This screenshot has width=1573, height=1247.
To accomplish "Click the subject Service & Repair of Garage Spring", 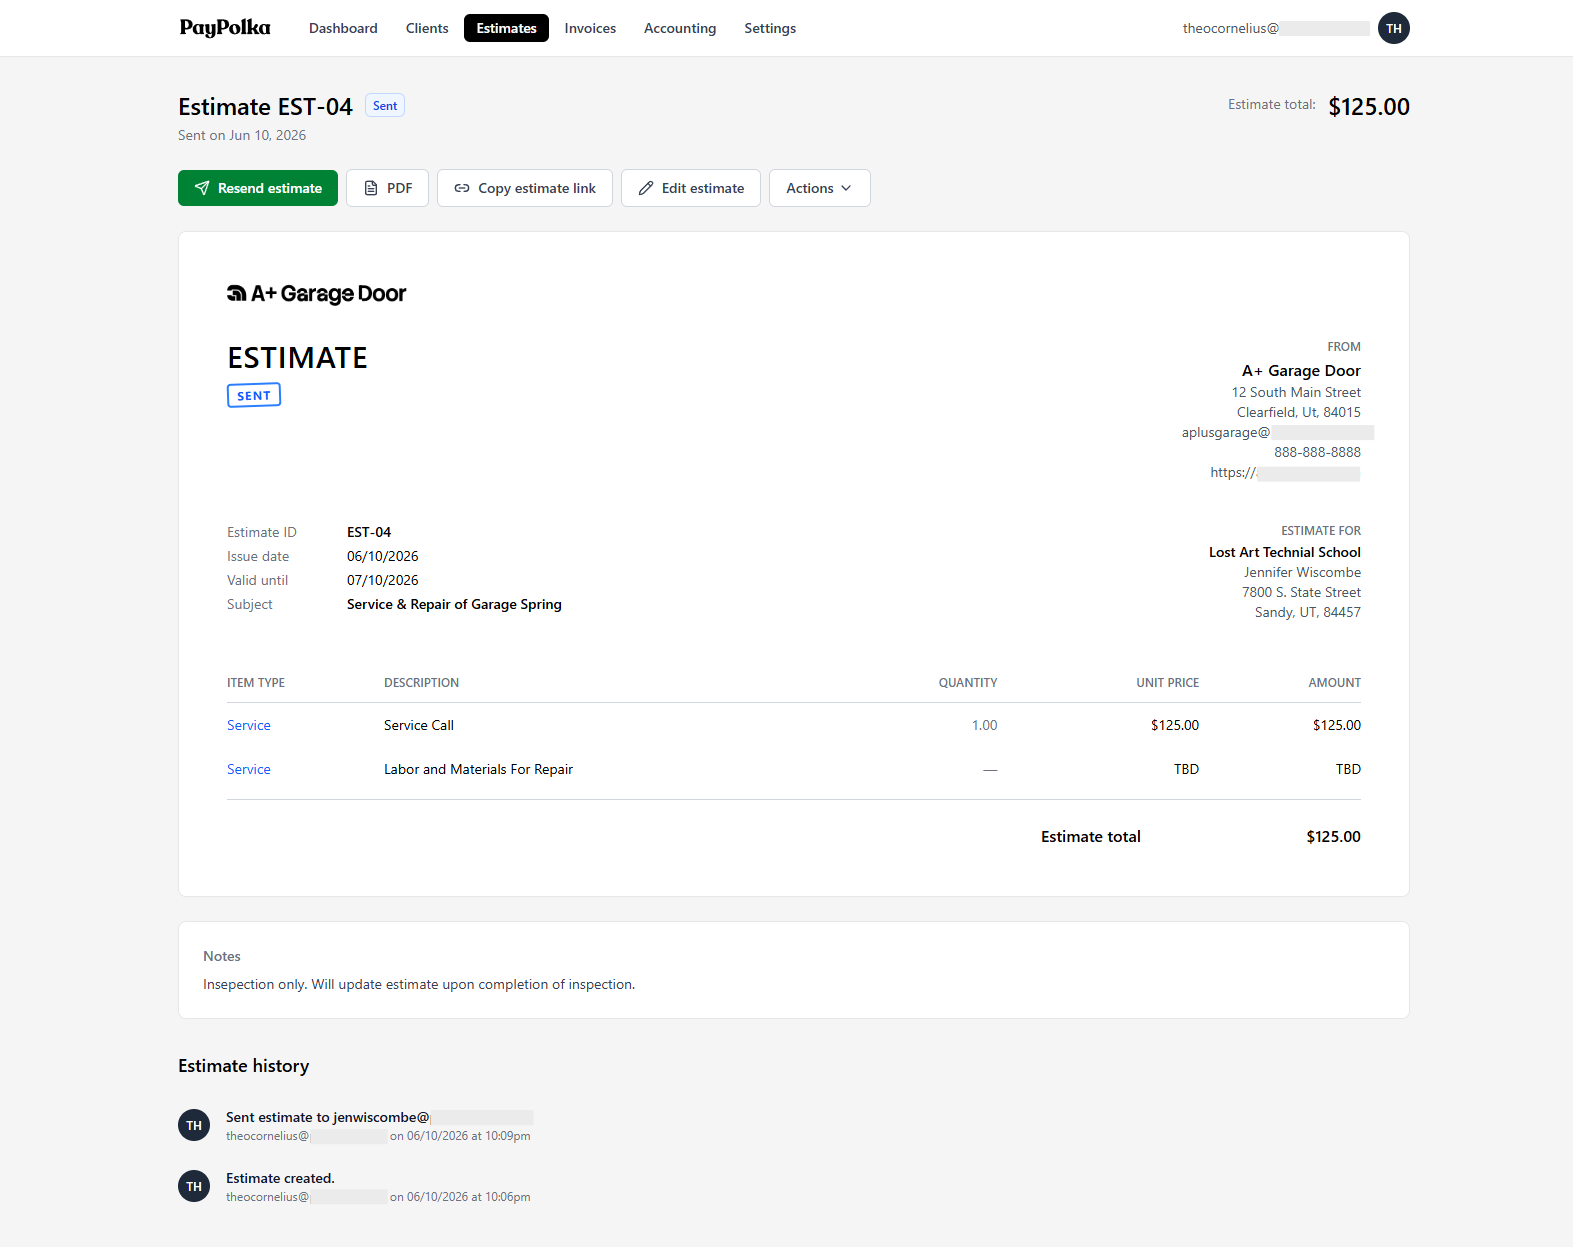I will point(454,604).
